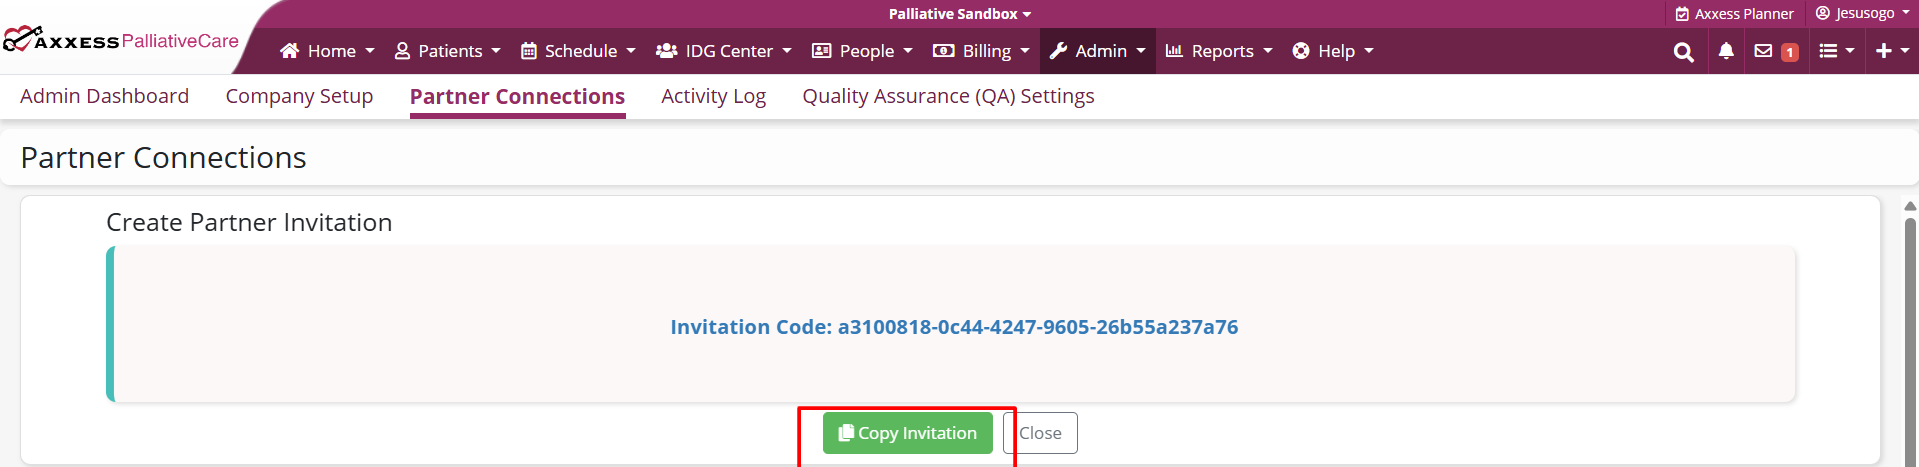Open the notifications bell

point(1726,52)
